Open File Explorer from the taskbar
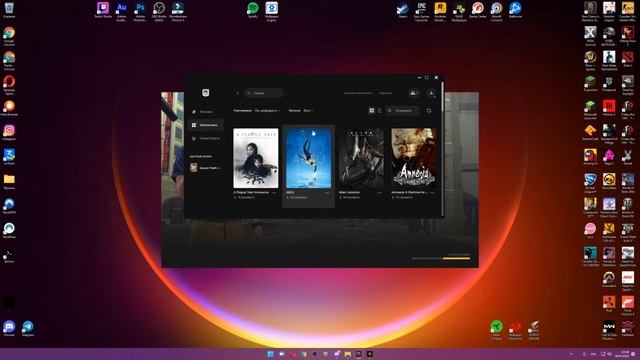The height and width of the screenshot is (360, 640). click(x=347, y=354)
